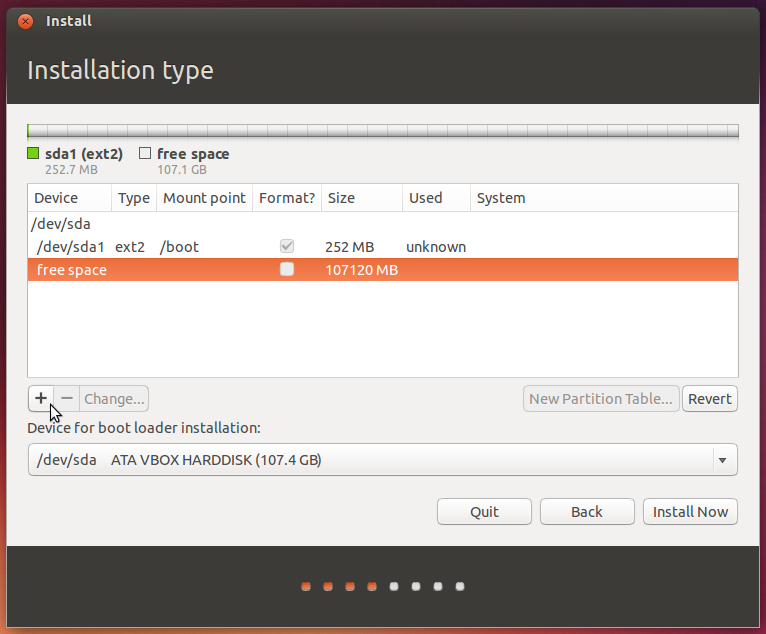Image resolution: width=766 pixels, height=634 pixels.
Task: Click the minus icon to remove a partition
Action: click(67, 399)
